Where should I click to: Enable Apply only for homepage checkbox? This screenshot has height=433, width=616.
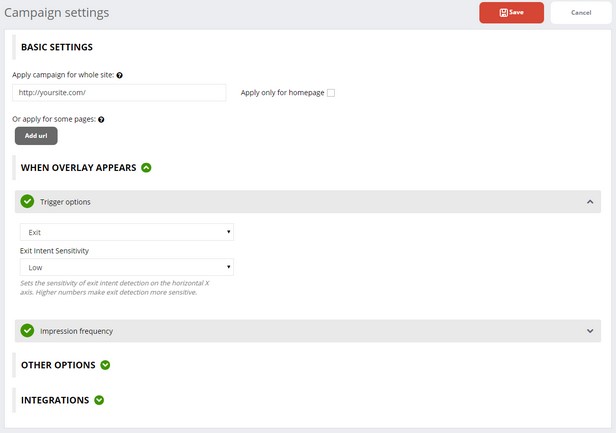click(x=331, y=93)
